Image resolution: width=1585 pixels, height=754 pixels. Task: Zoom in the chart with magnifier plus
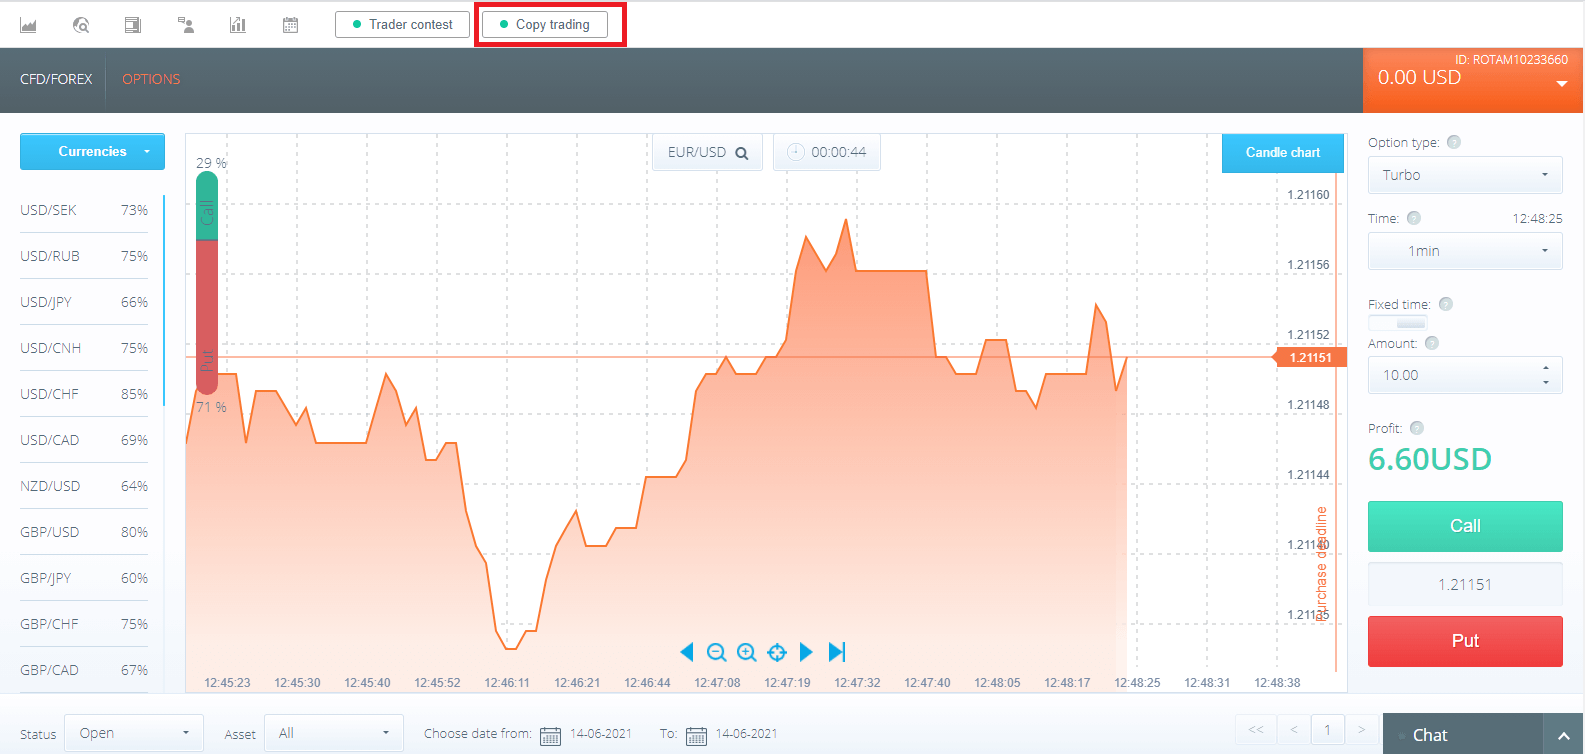coord(746,652)
